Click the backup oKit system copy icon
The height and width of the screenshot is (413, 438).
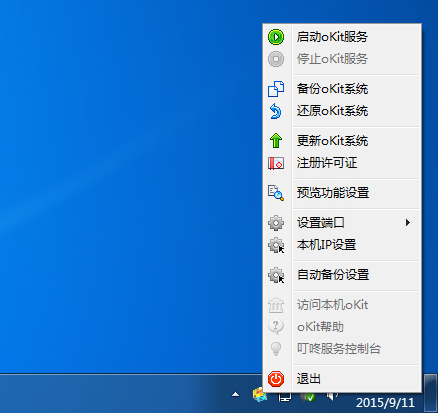click(x=276, y=89)
